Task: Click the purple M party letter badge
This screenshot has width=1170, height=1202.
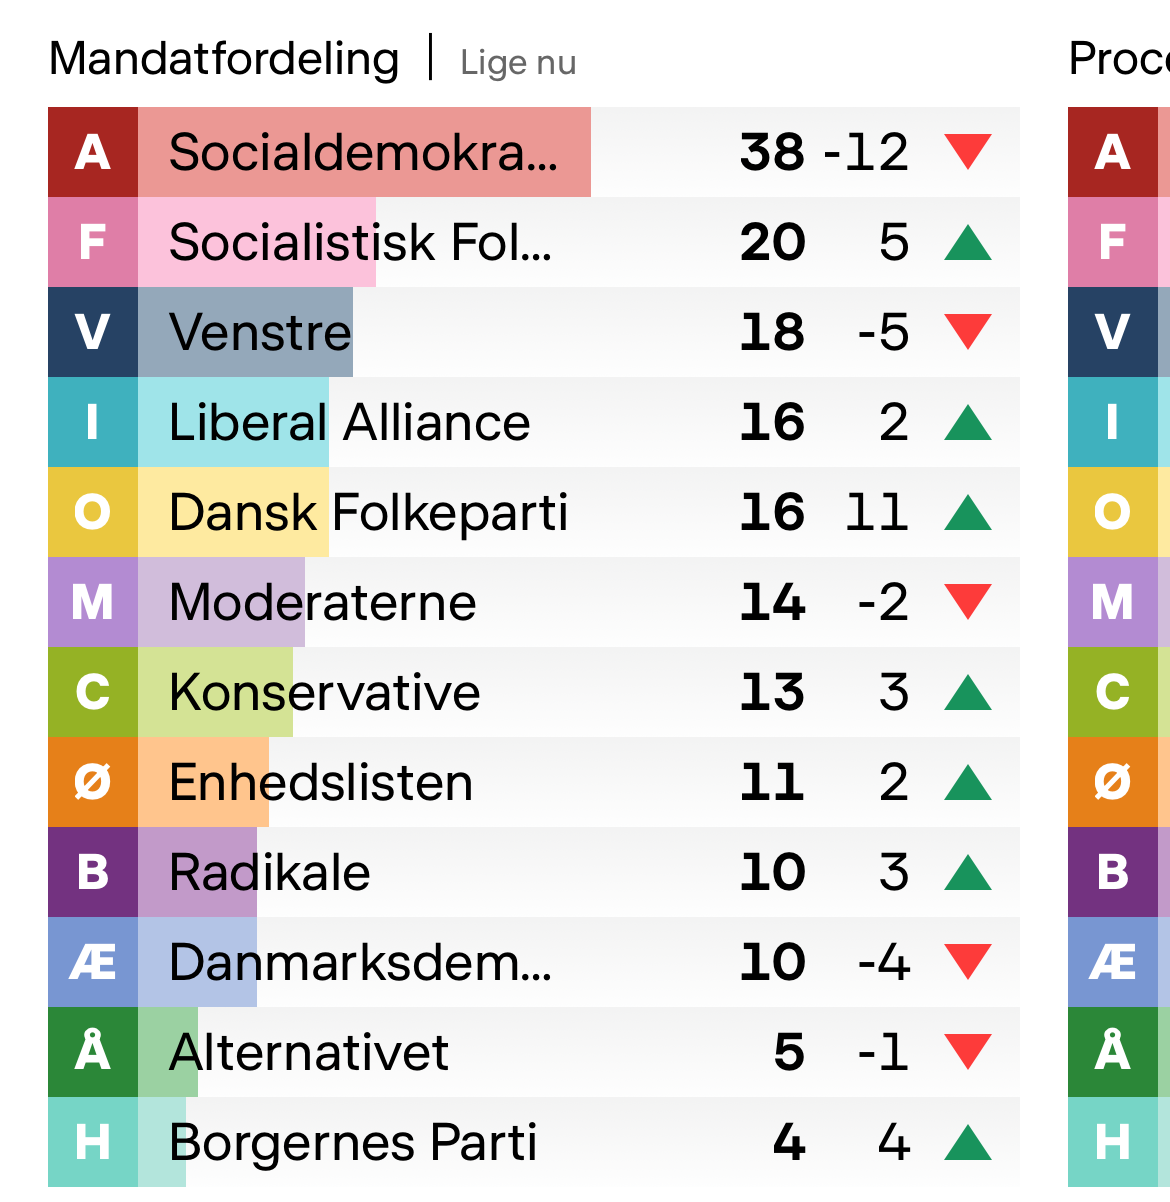Action: [x=93, y=602]
